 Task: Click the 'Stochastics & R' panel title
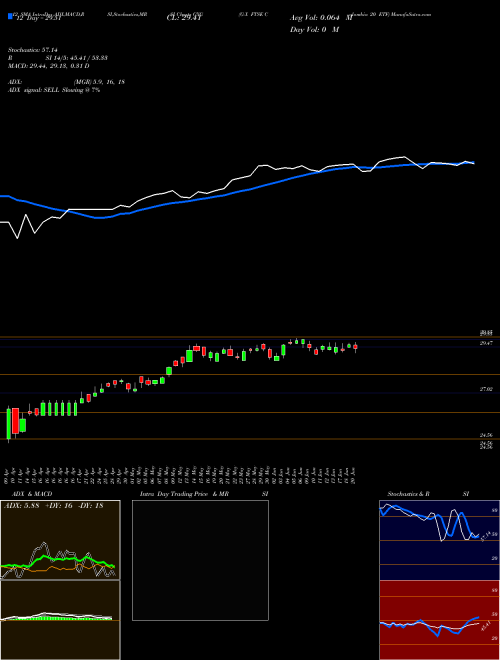(x=408, y=494)
